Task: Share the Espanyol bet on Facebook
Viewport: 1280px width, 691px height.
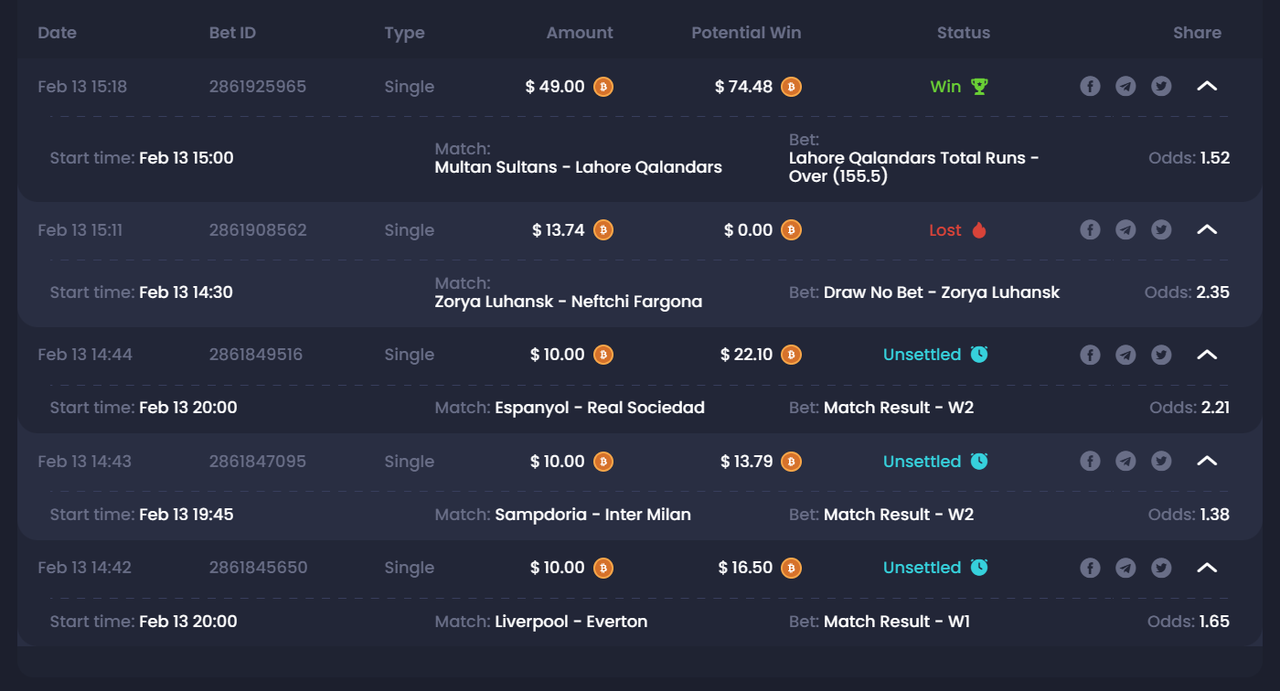Action: pyautogui.click(x=1090, y=354)
